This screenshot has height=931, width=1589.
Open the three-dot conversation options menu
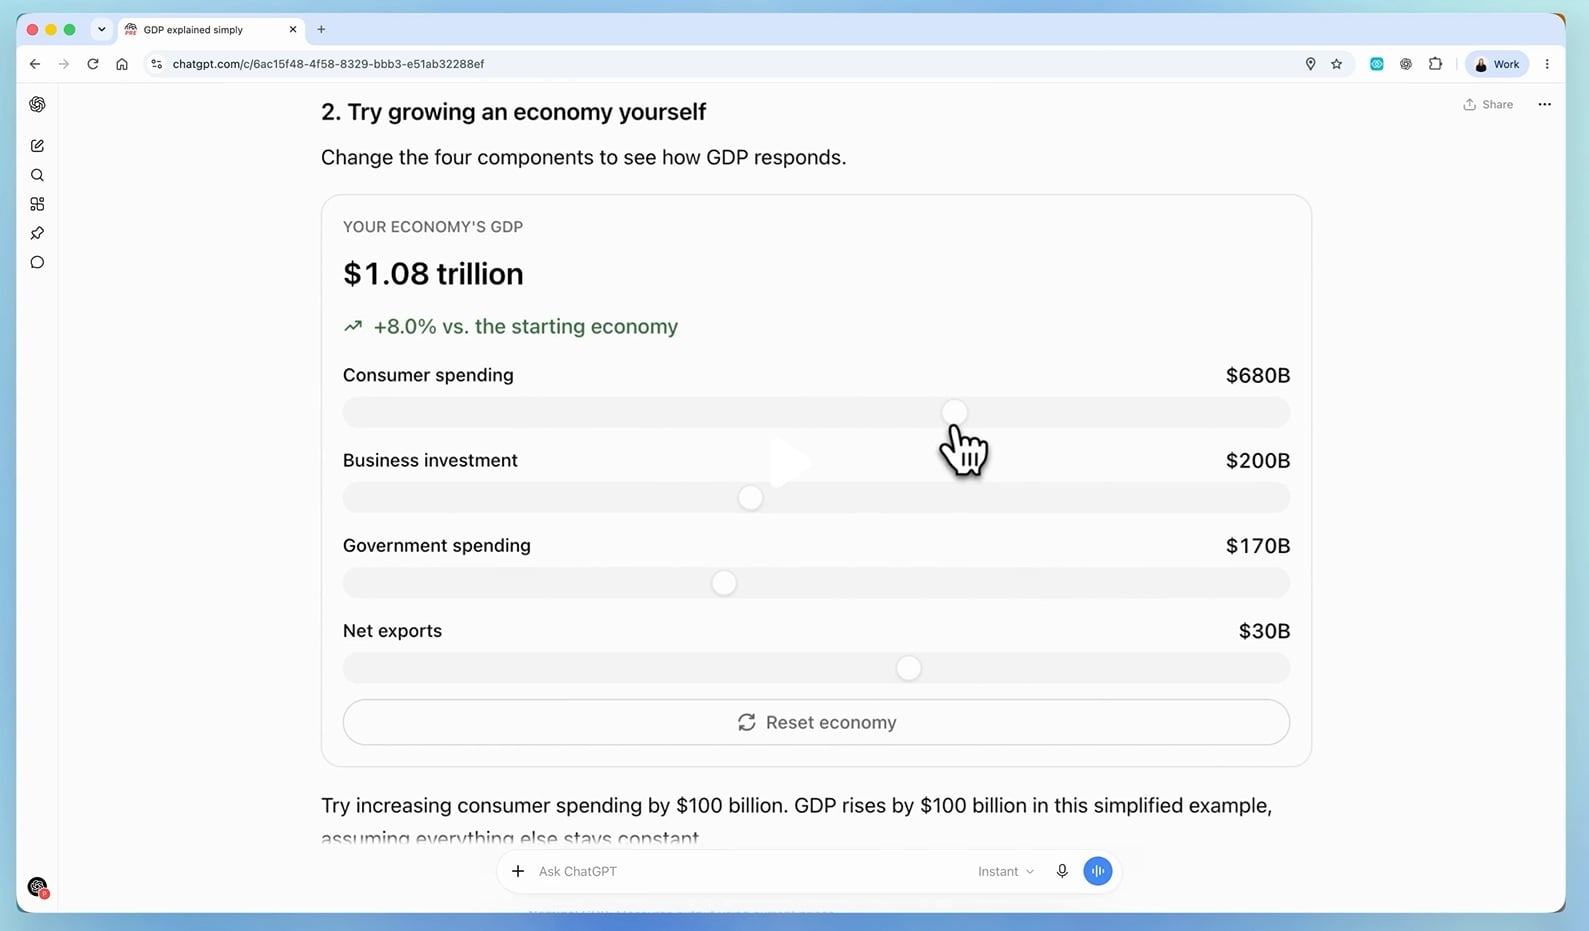click(x=1544, y=104)
